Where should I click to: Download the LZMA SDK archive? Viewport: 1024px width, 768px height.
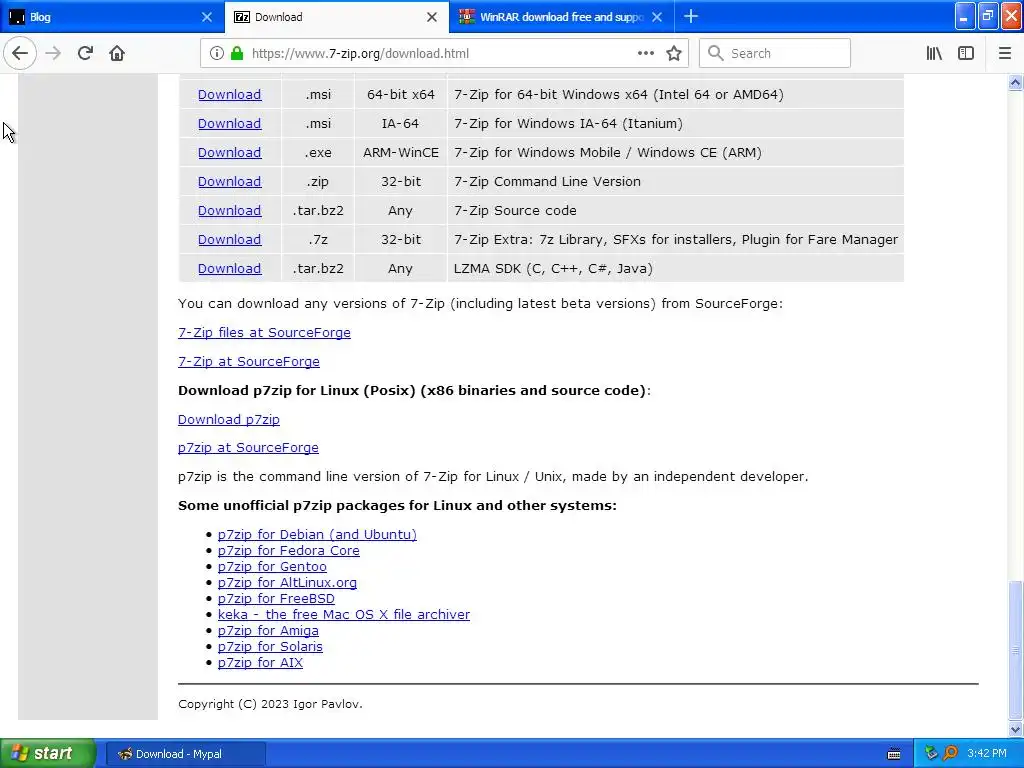(x=229, y=268)
